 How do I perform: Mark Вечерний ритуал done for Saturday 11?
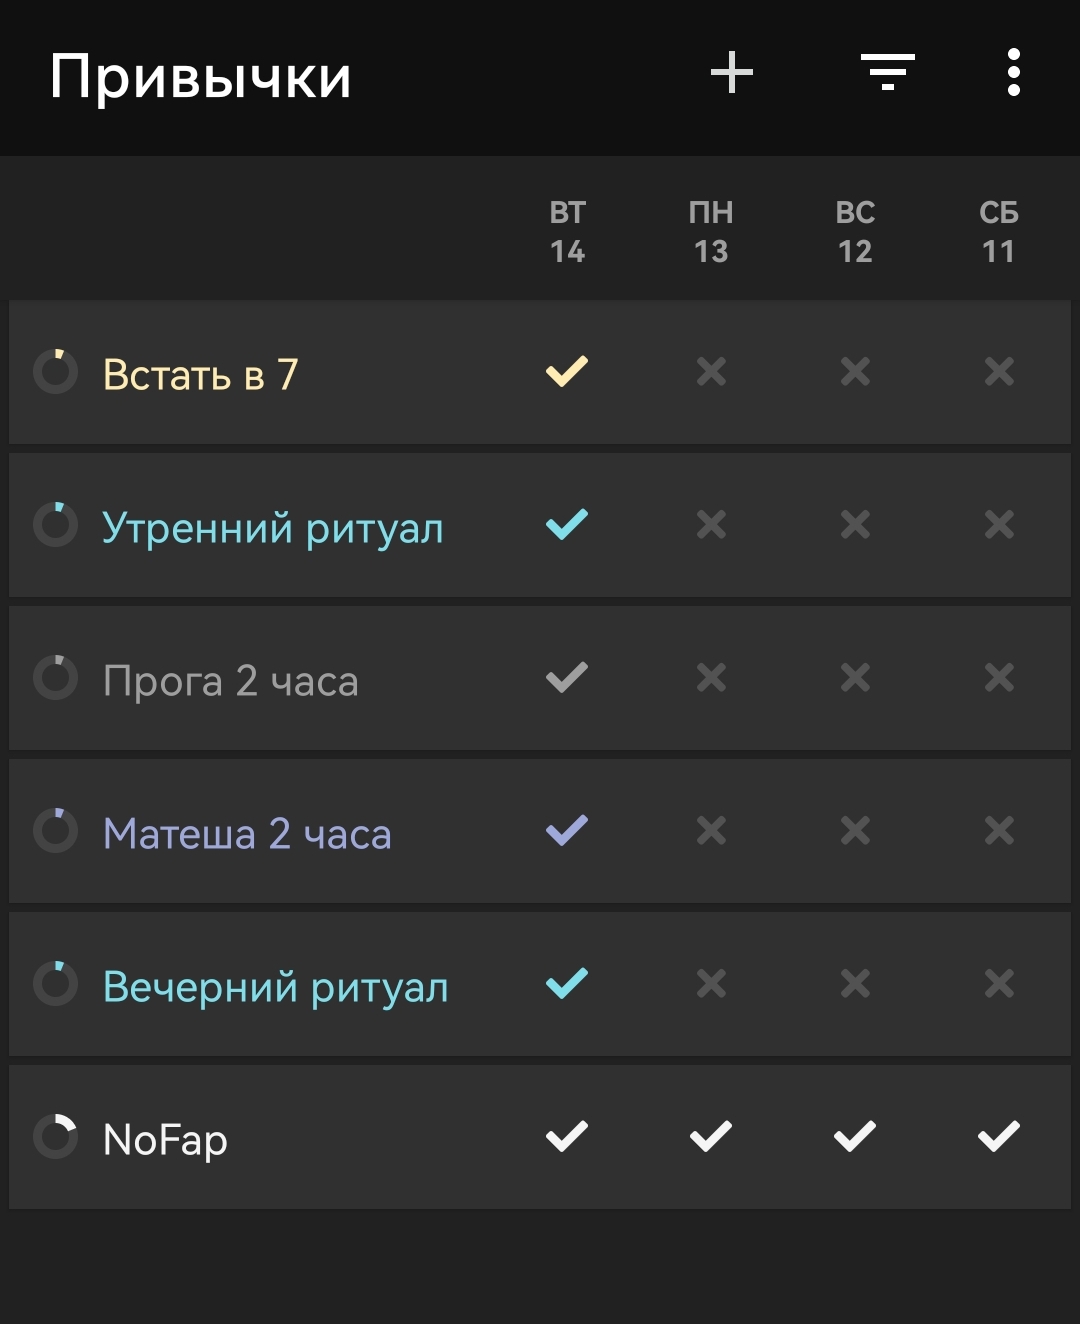coord(999,984)
